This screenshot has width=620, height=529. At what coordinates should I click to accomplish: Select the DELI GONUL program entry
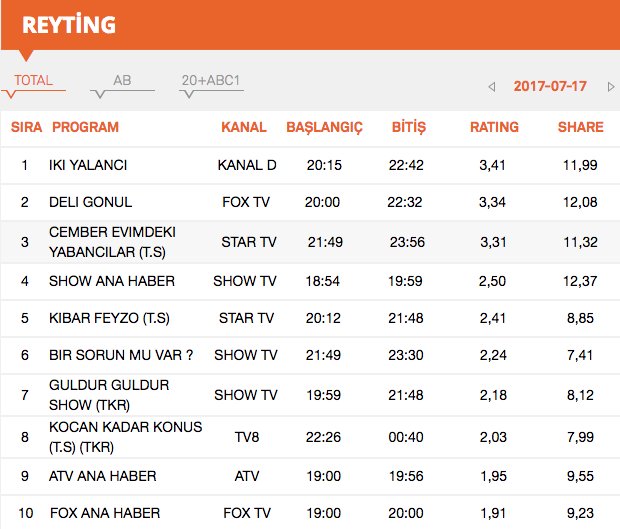90,202
